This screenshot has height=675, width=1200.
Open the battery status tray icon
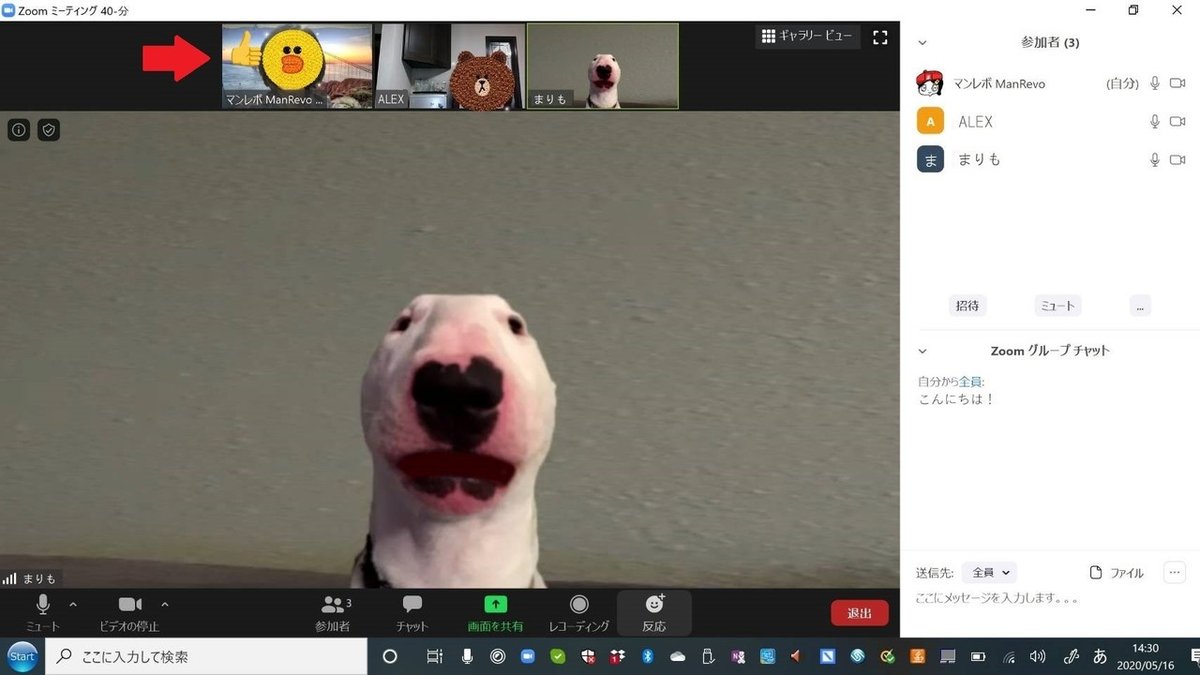(979, 657)
